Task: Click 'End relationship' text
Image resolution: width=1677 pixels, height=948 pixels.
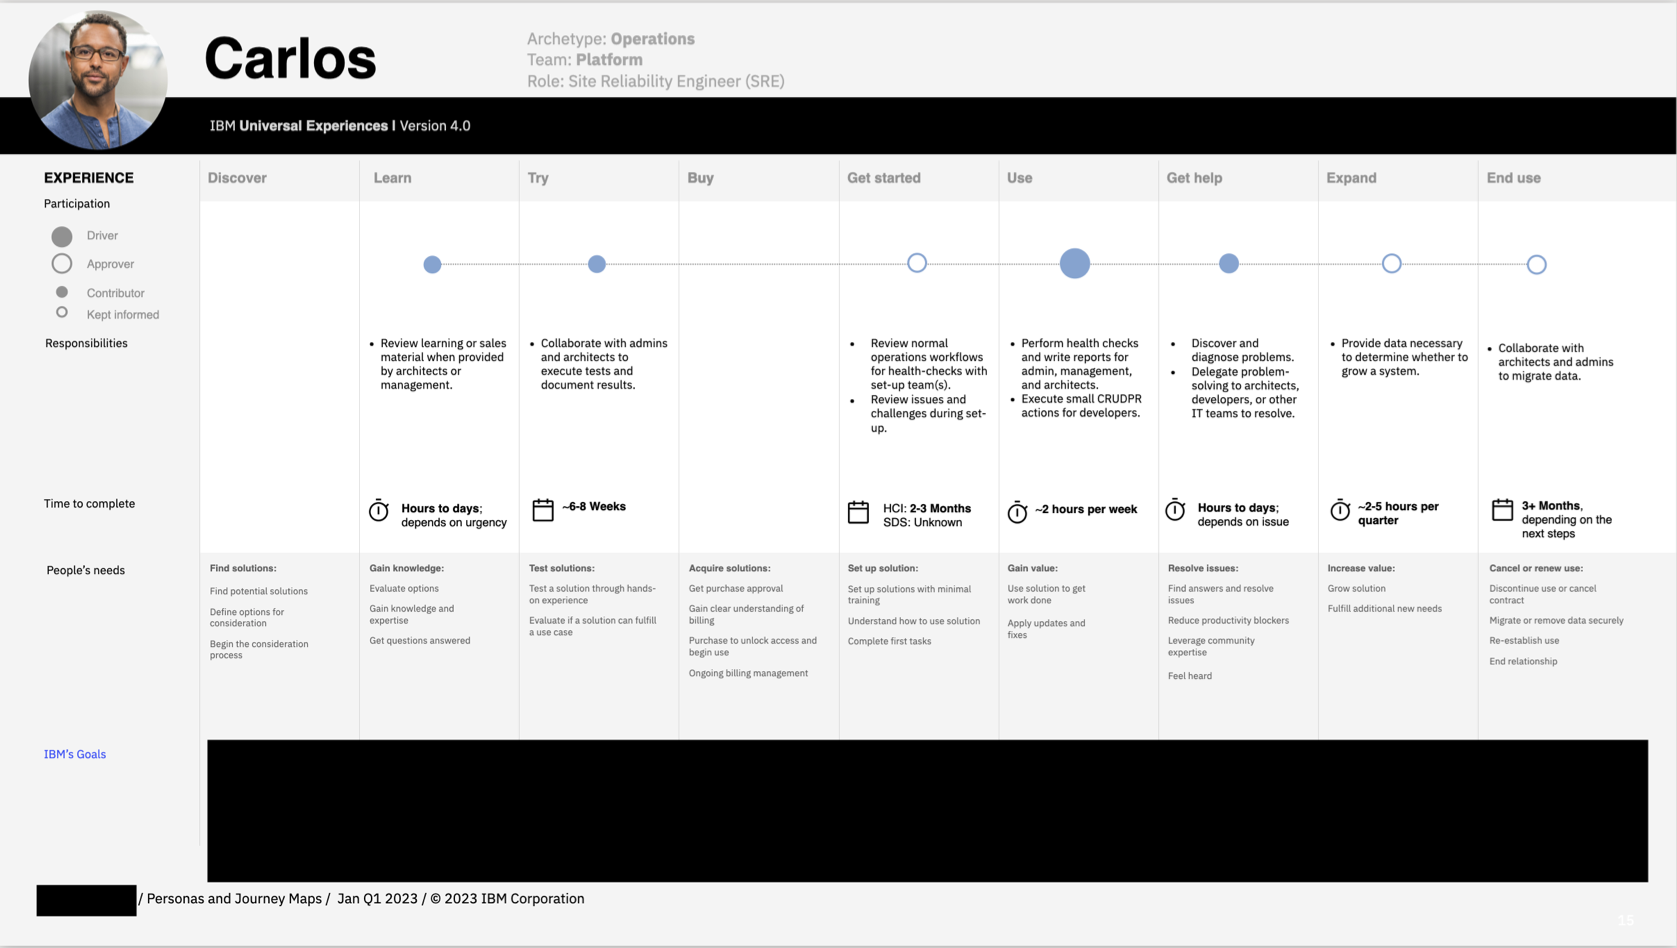Action: click(x=1523, y=661)
